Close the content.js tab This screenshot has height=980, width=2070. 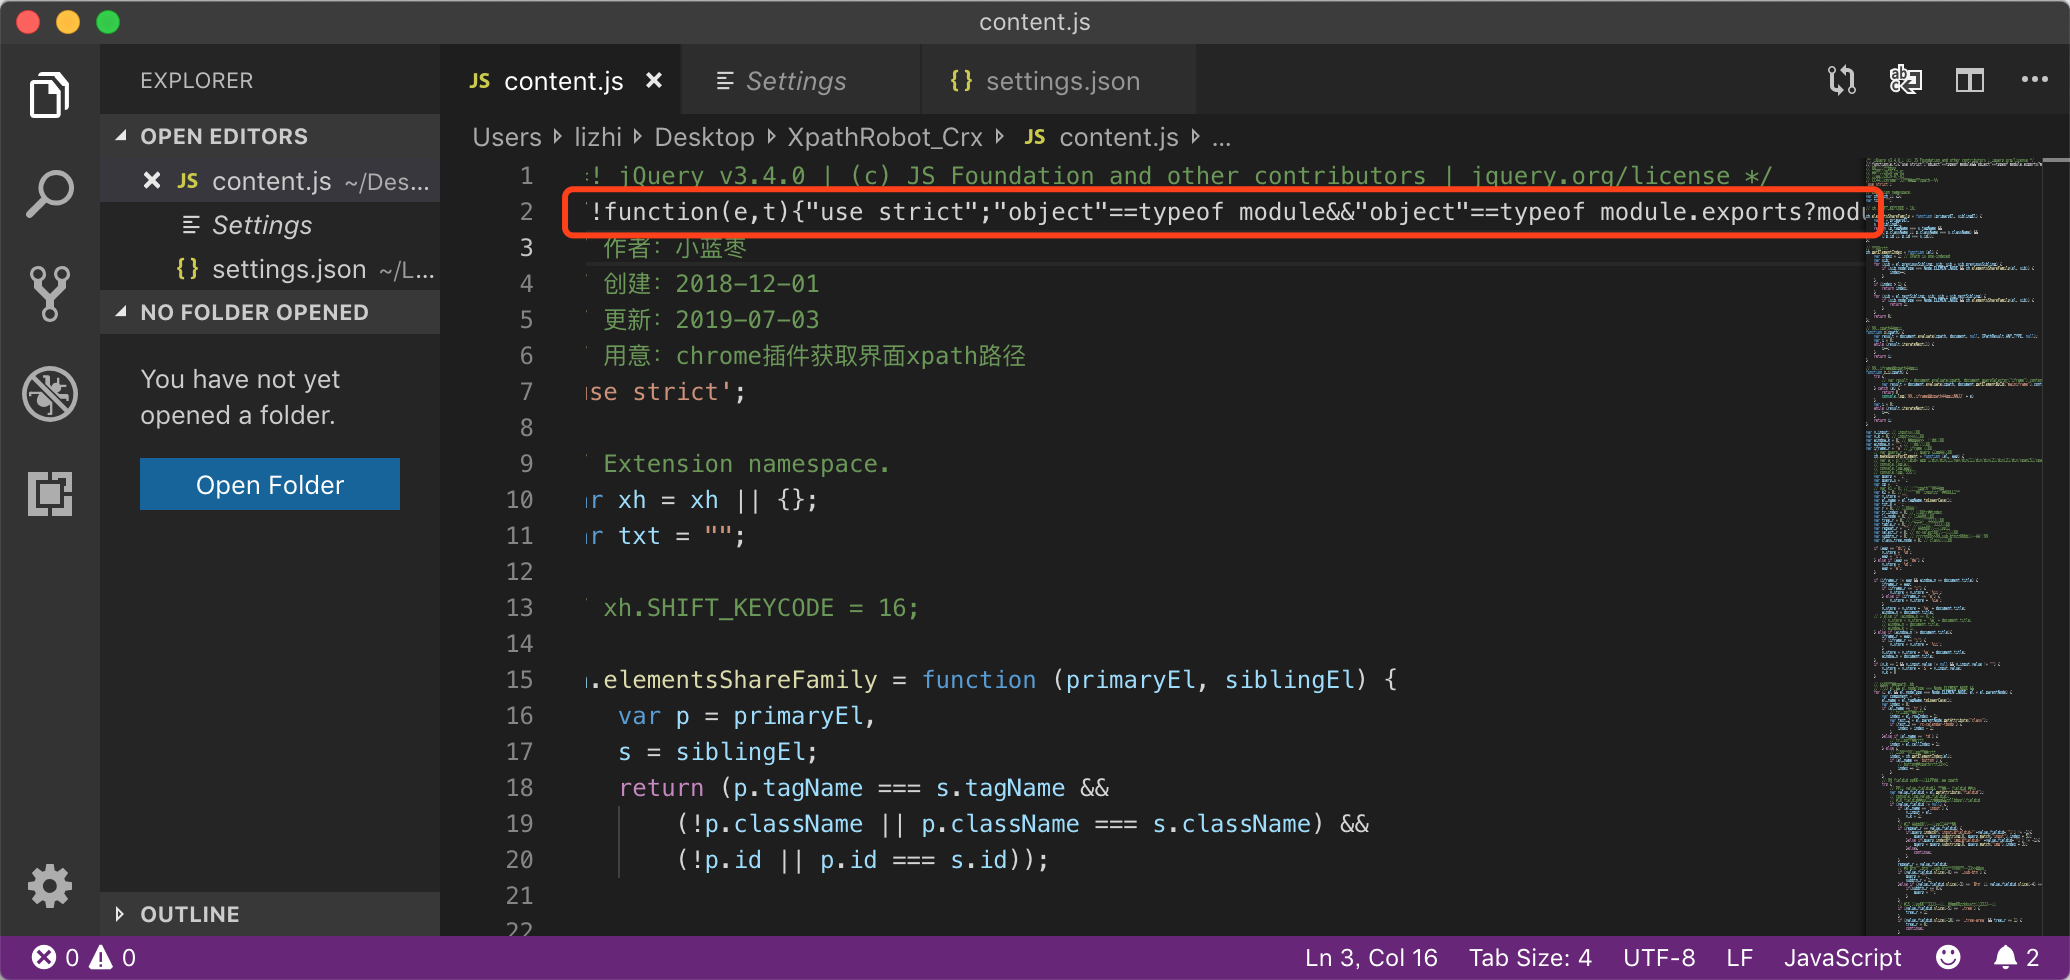pos(654,80)
